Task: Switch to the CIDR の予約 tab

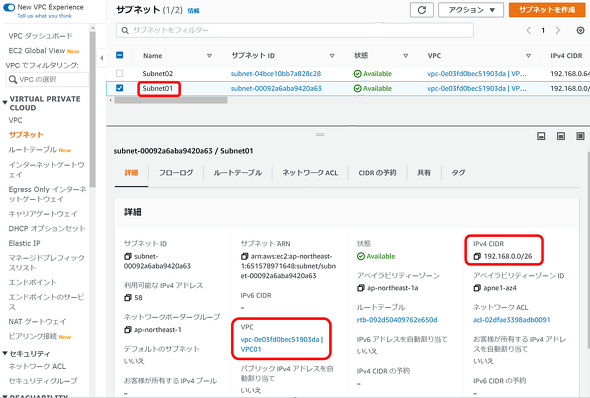Action: click(x=377, y=173)
